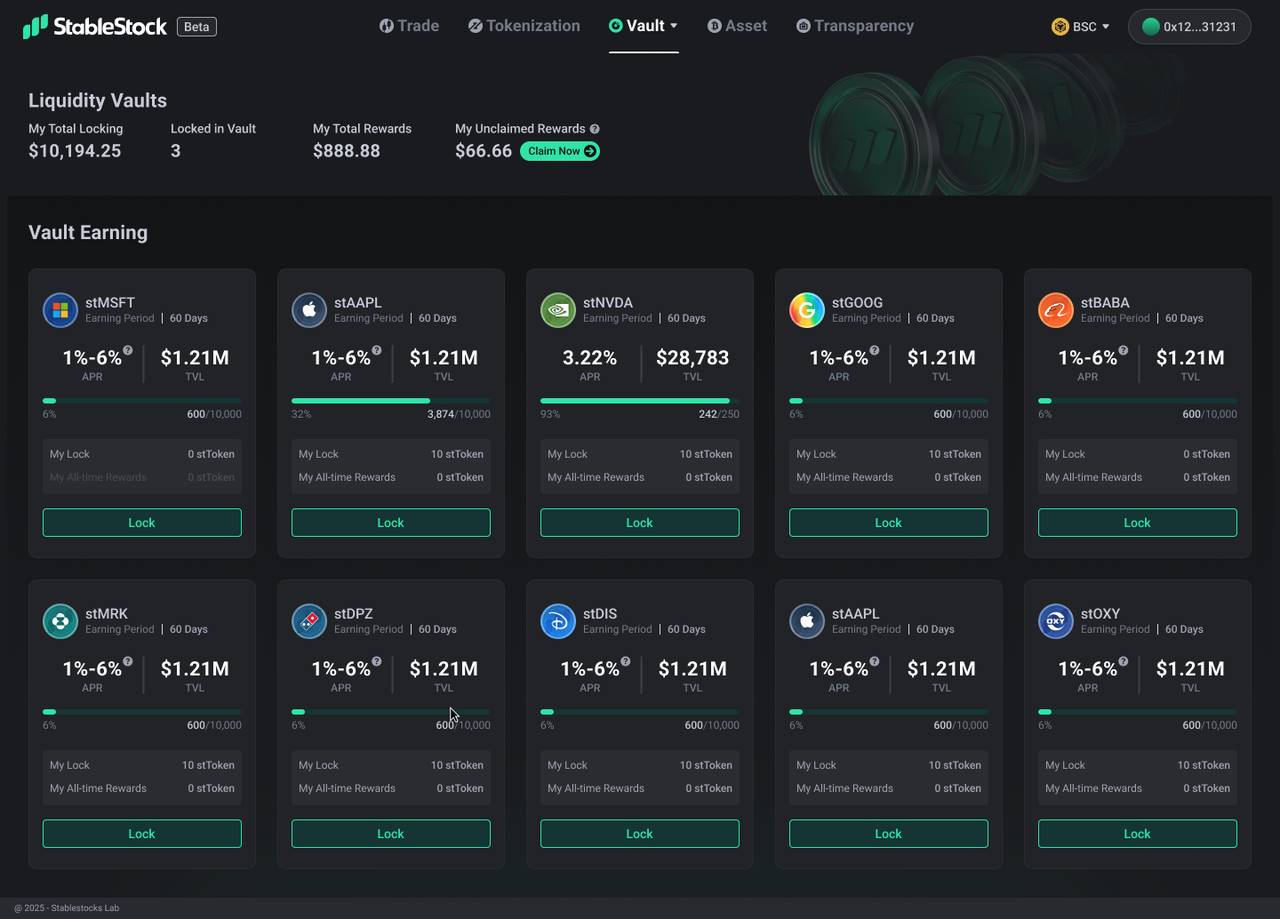Click the My Unclaimed Rewards help icon

(594, 128)
